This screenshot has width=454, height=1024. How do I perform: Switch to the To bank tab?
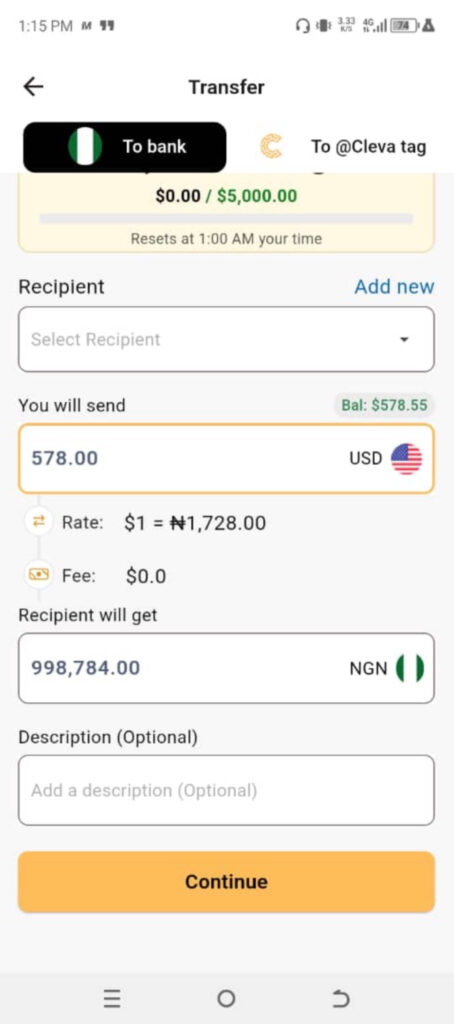pyautogui.click(x=125, y=147)
